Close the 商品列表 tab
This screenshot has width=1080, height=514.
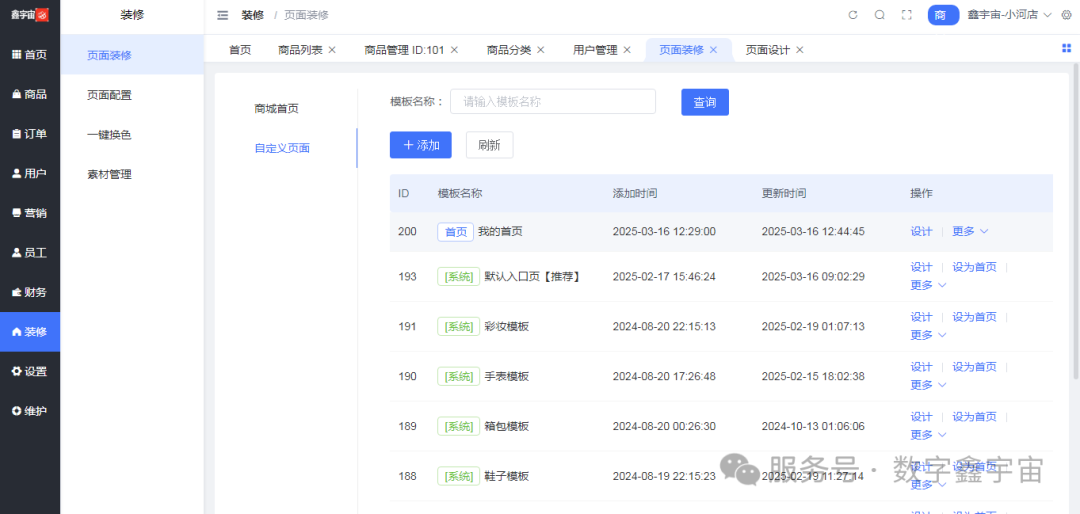click(x=332, y=50)
